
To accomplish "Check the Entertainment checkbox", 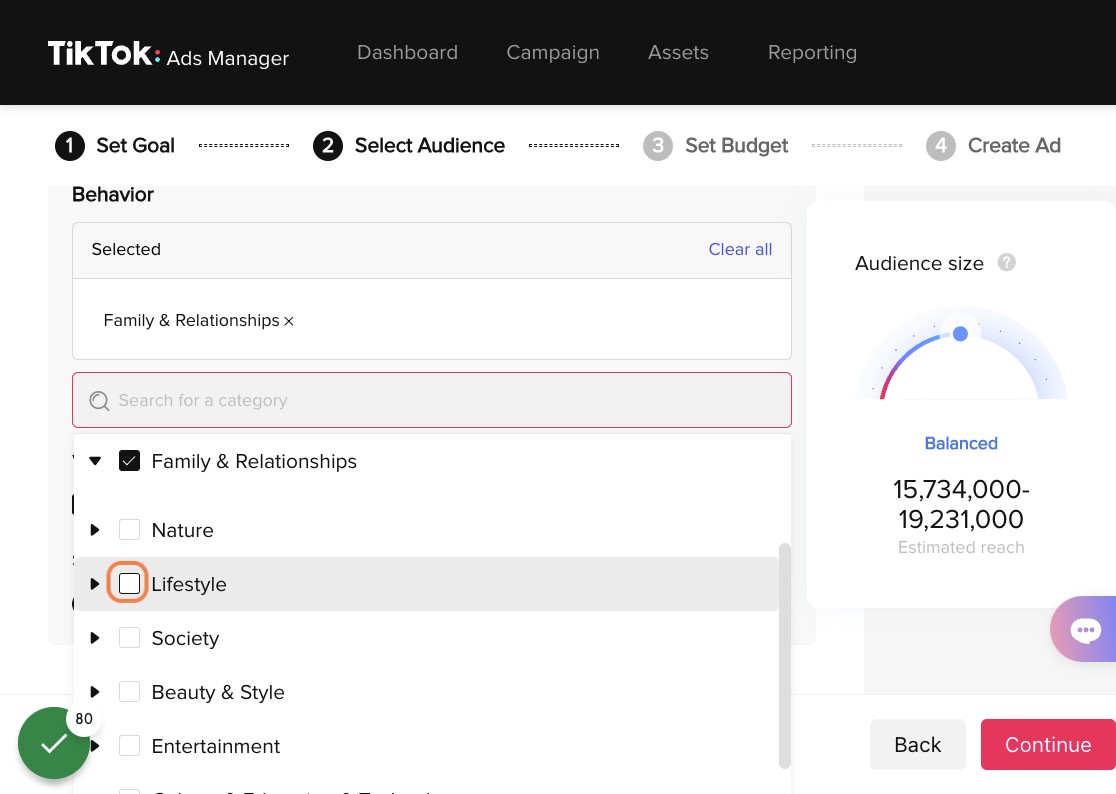I will tap(130, 746).
